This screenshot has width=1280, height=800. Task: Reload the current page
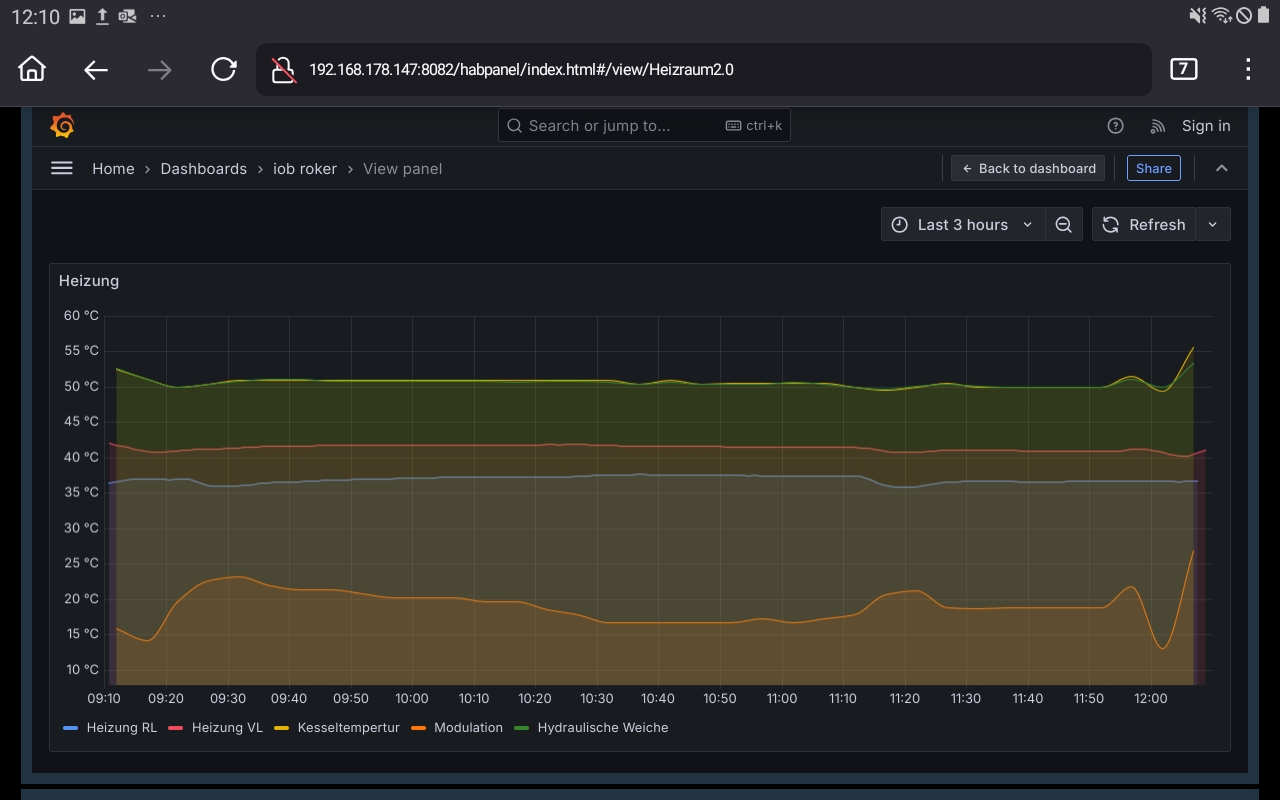coord(223,69)
